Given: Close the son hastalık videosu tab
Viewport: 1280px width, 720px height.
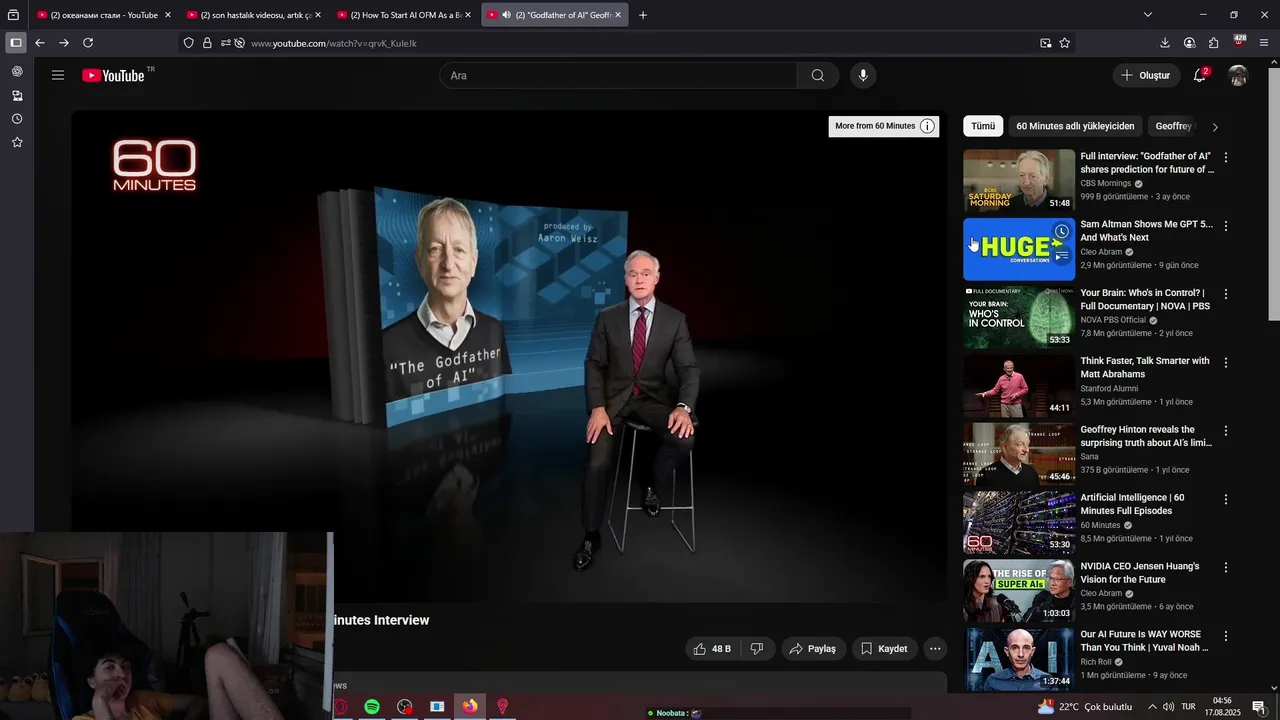Looking at the screenshot, I should point(318,15).
